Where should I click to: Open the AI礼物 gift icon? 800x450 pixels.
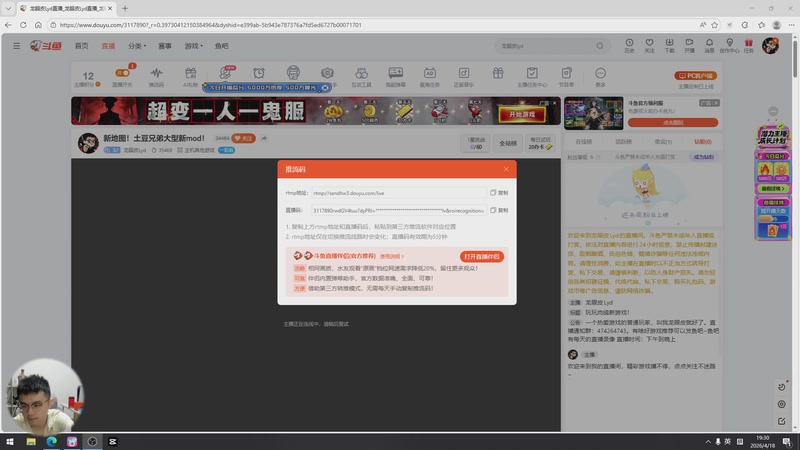[190, 76]
